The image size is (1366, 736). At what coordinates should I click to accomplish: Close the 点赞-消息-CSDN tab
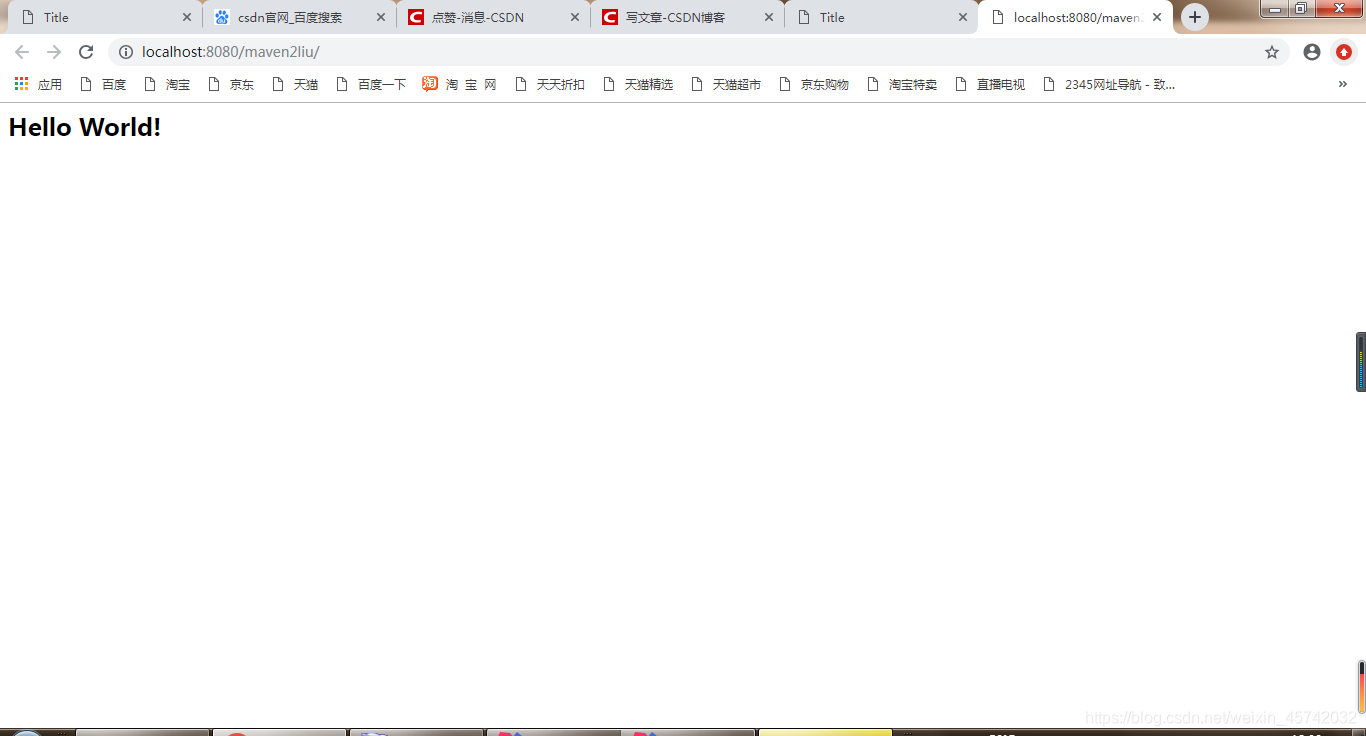pos(575,17)
